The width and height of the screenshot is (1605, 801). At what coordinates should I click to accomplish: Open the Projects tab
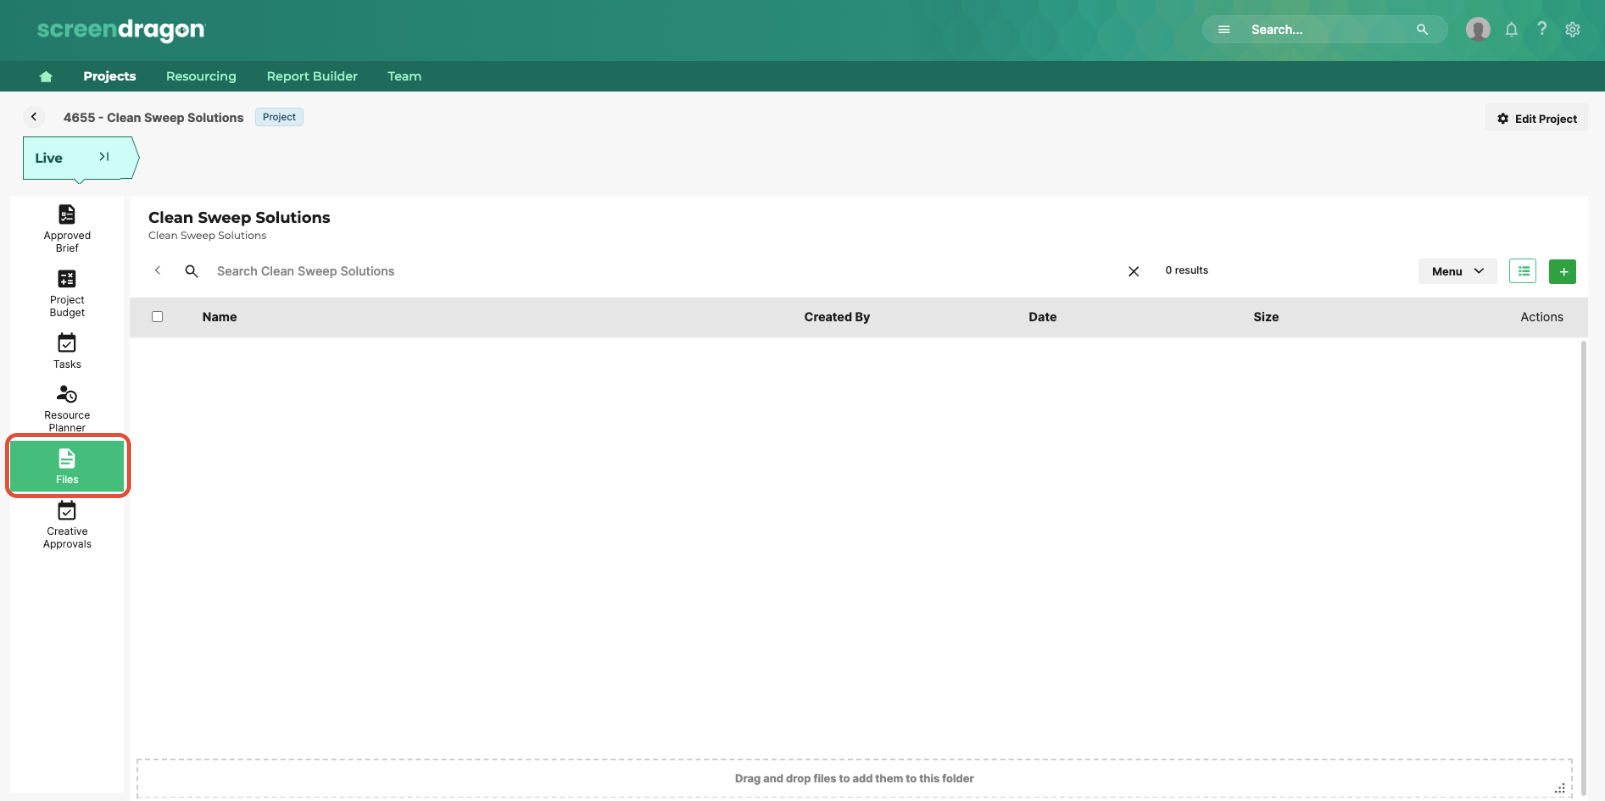(x=109, y=76)
